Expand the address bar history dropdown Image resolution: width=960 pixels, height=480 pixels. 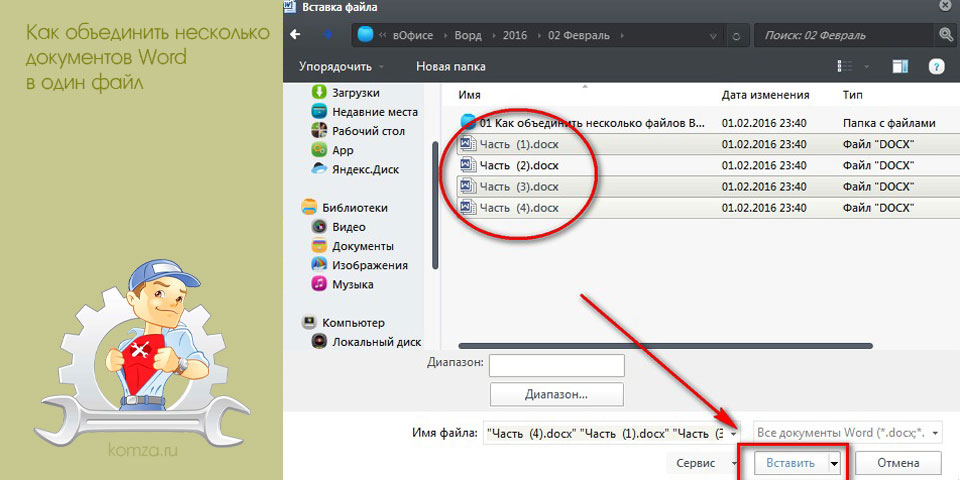tap(713, 36)
